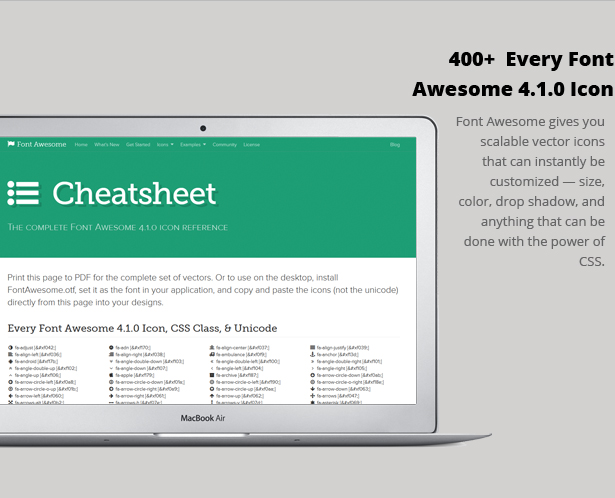The width and height of the screenshot is (615, 498).
Task: Click the Blog link at navbar right
Action: click(395, 144)
